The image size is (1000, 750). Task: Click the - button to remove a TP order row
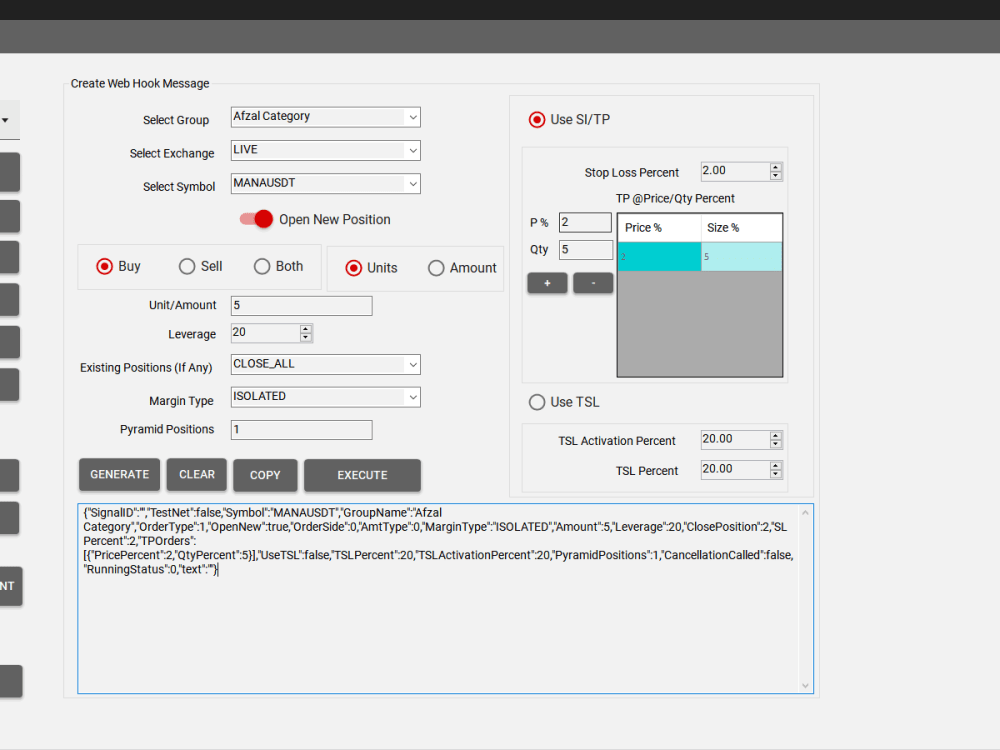pos(592,283)
